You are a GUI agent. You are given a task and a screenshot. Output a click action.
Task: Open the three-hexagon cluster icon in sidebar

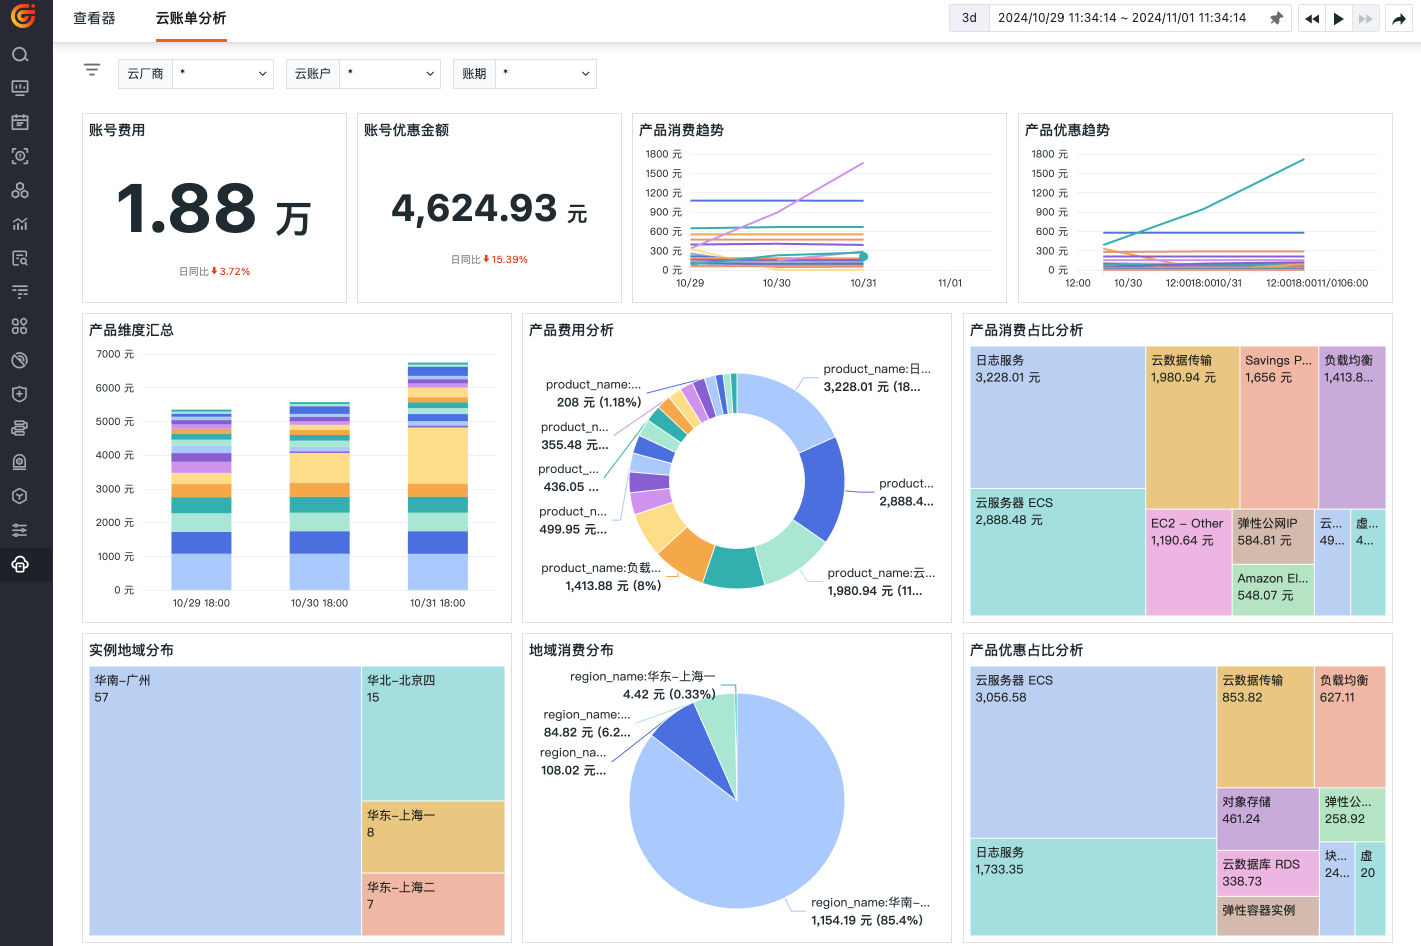coord(20,190)
